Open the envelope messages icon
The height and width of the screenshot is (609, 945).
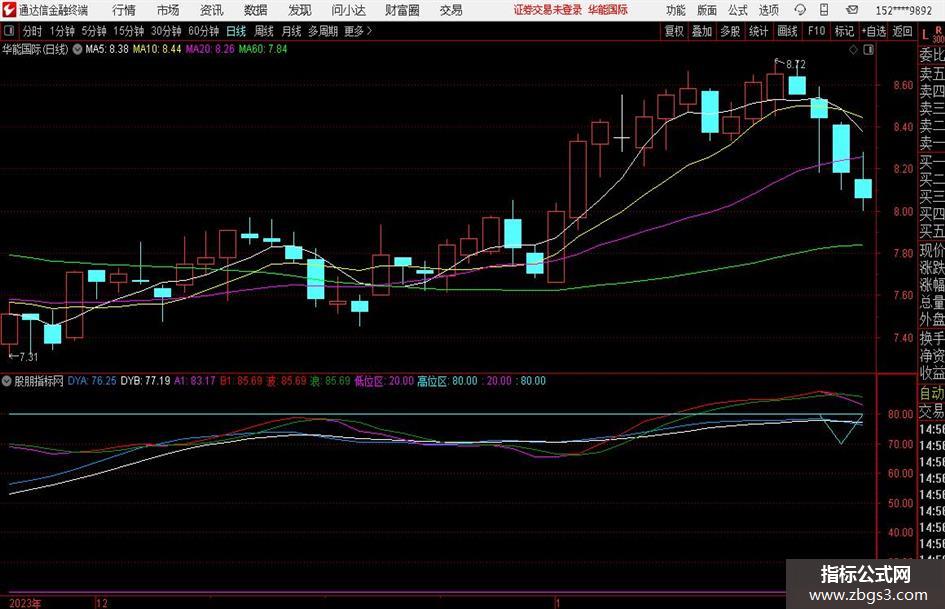pyautogui.click(x=852, y=10)
